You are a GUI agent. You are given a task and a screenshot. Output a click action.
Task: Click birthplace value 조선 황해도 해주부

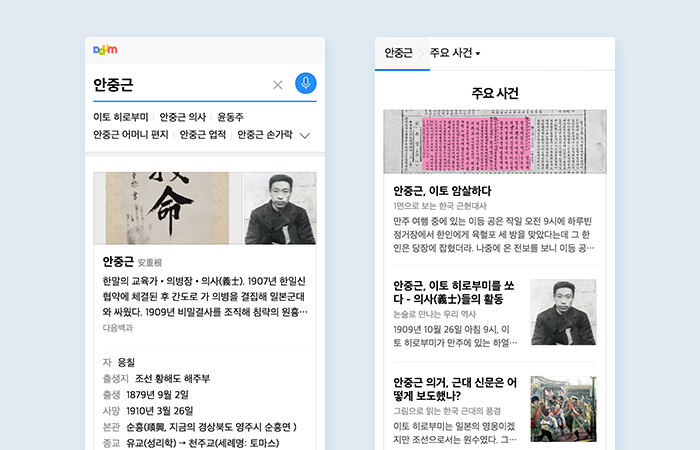point(172,379)
